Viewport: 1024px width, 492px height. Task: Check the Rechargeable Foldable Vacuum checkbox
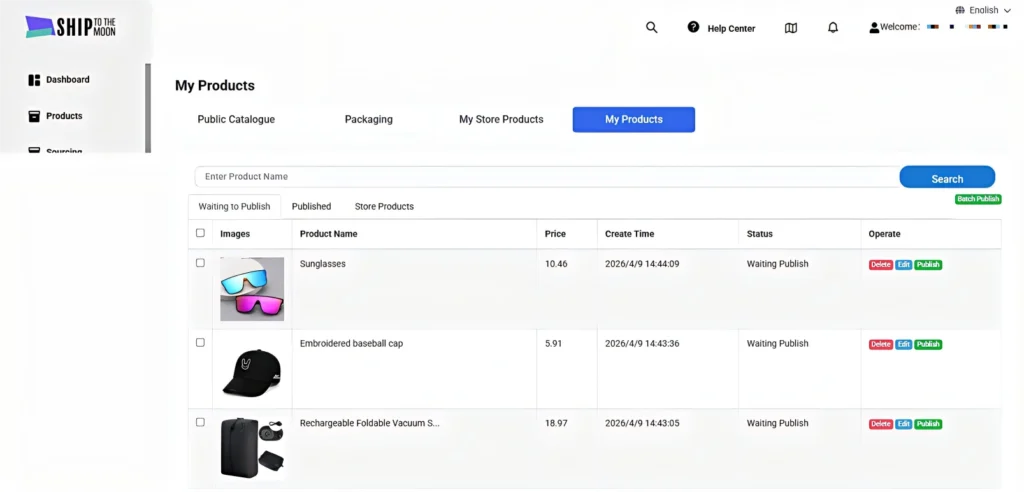pyautogui.click(x=200, y=422)
